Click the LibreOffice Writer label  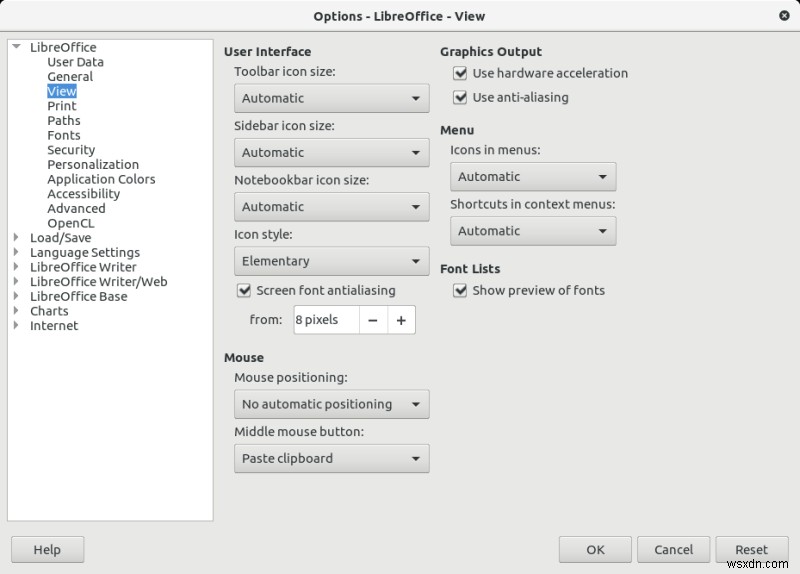83,267
